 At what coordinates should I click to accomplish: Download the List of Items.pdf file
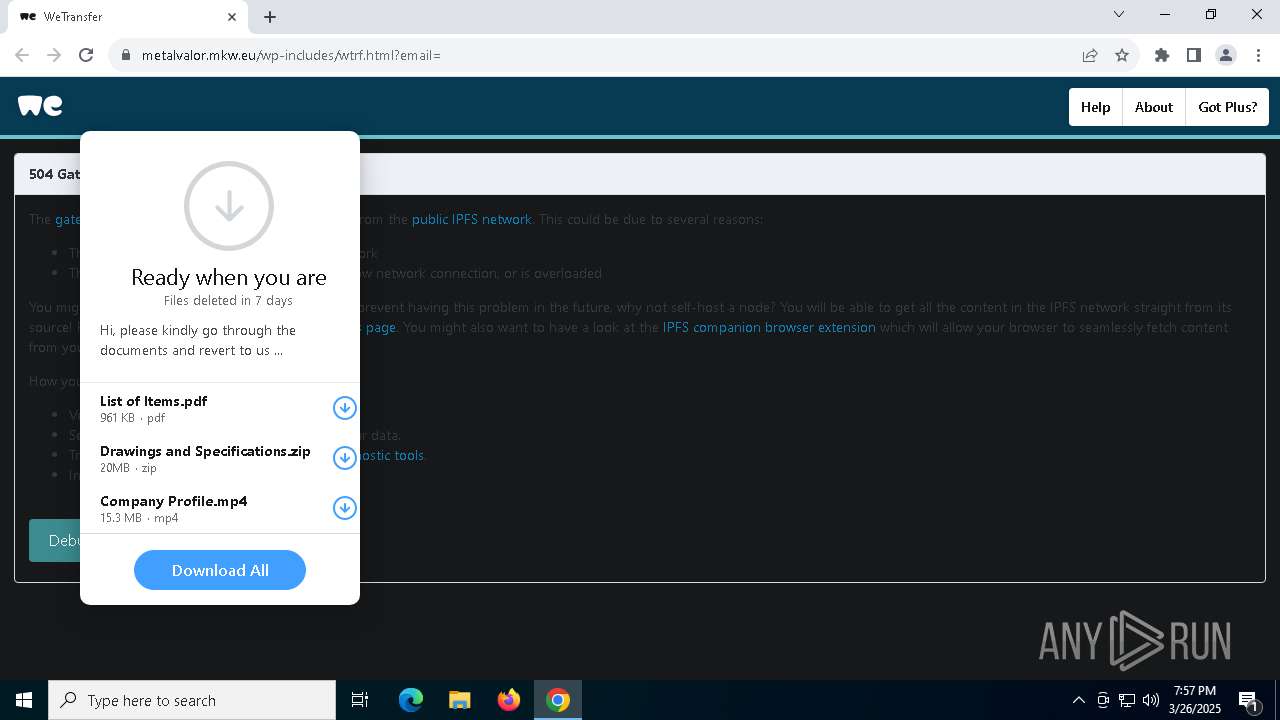pos(344,408)
